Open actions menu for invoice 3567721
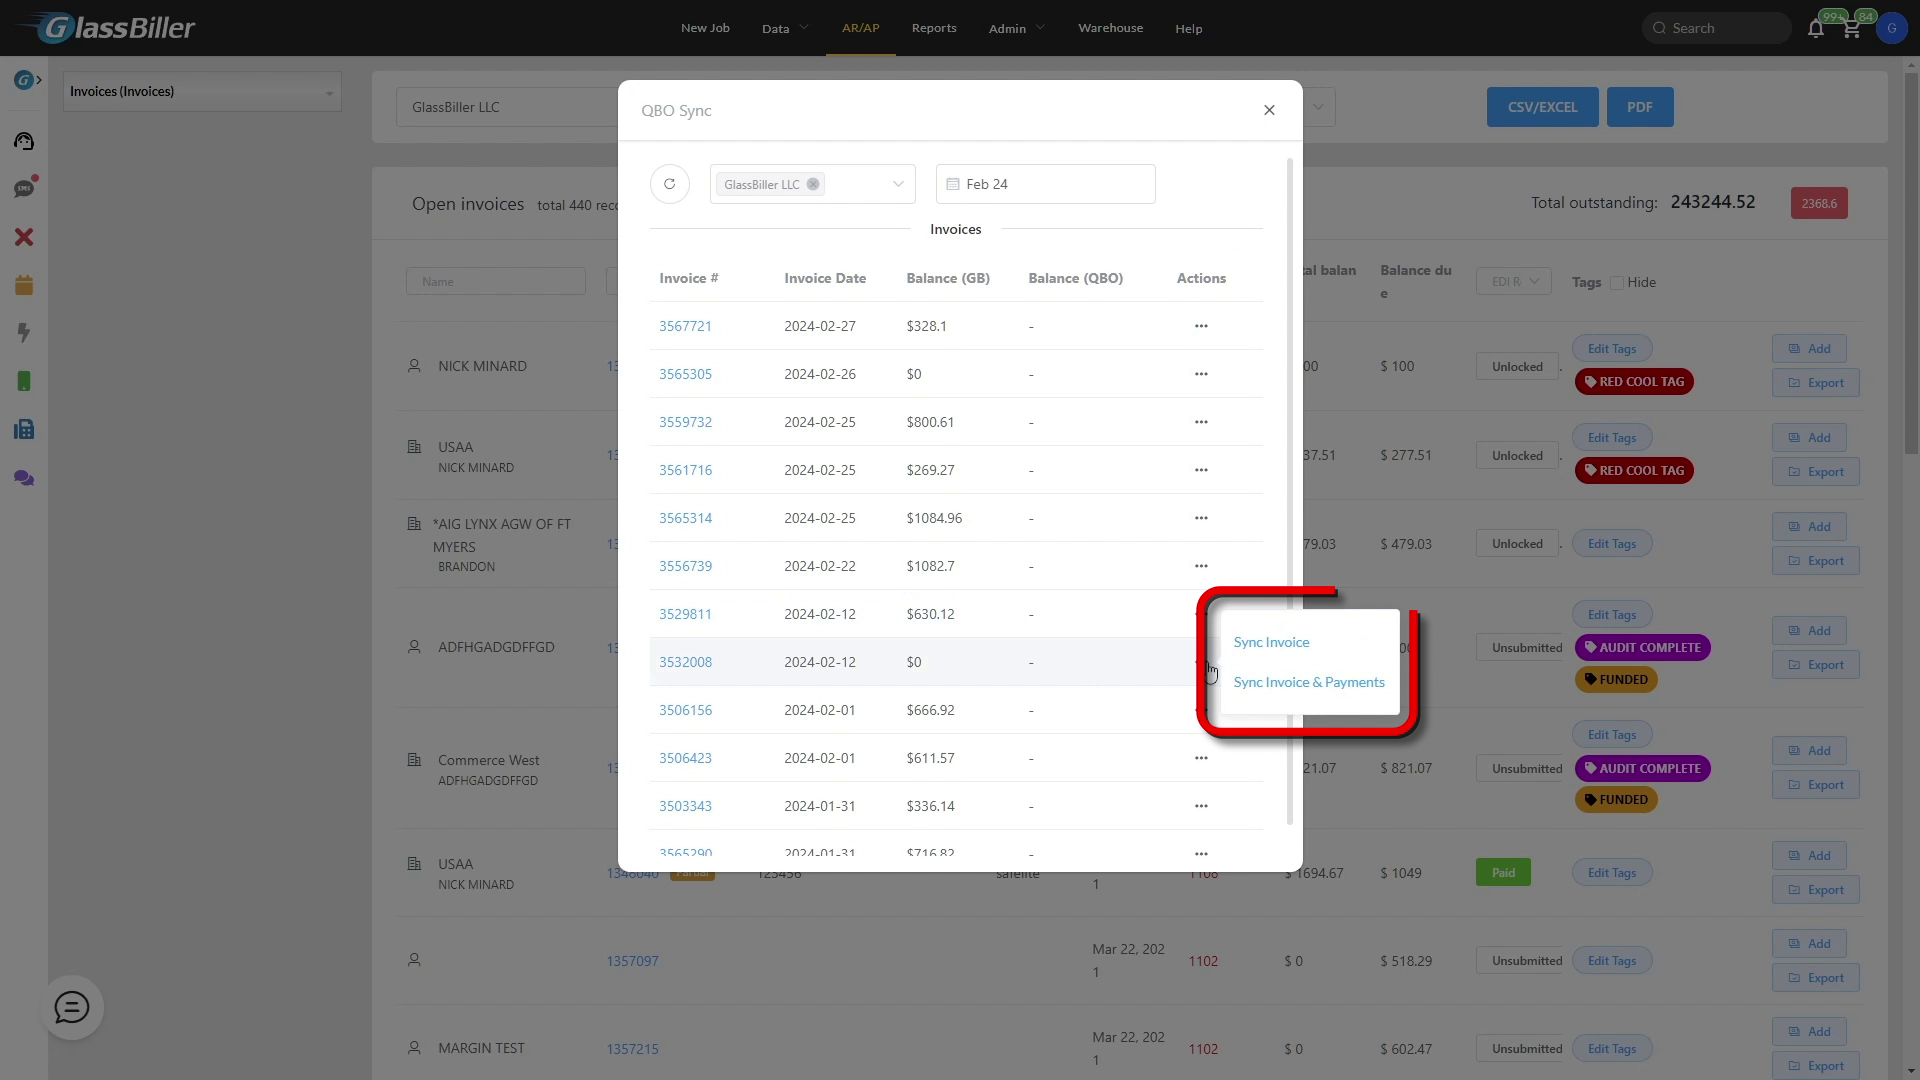1920x1080 pixels. 1201,326
